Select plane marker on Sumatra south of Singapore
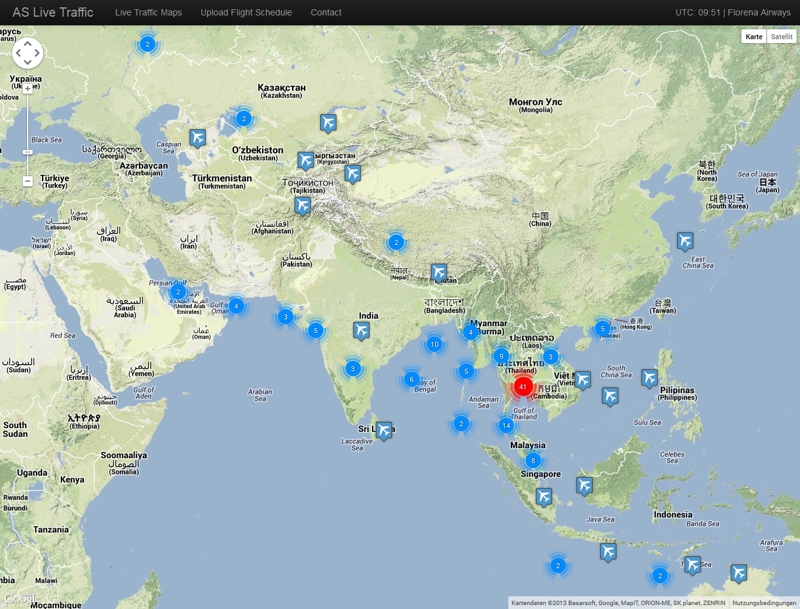800x609 pixels. click(x=544, y=496)
